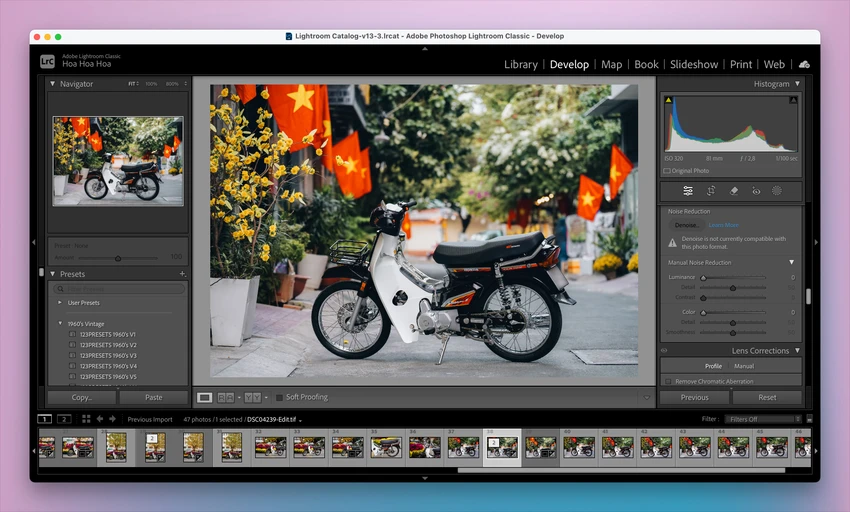Add a new preset with plus icon
Screen dimensions: 850x512
click(182, 274)
